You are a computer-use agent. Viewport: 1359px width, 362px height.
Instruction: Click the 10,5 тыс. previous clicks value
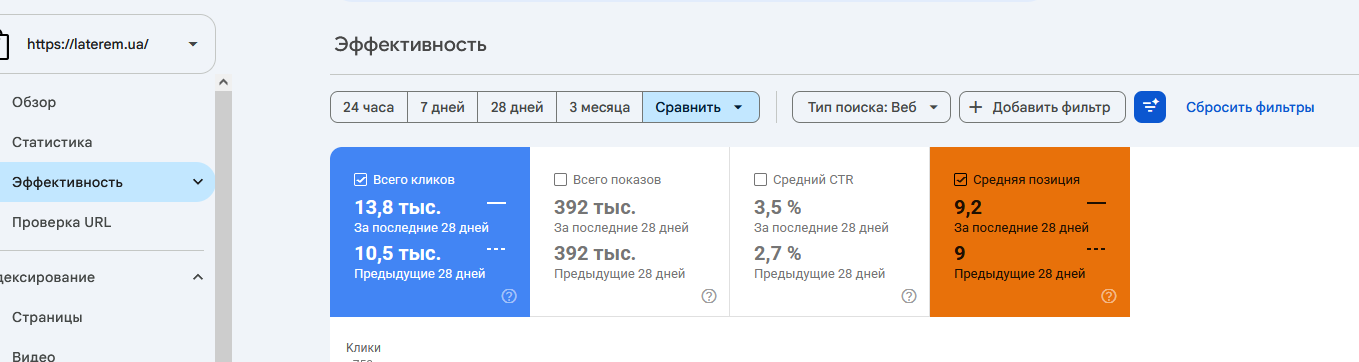point(397,253)
